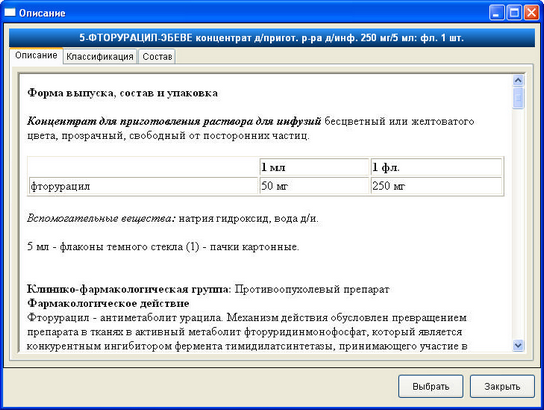Switch to the Описание tab
Image resolution: width=544 pixels, height=410 pixels.
pyautogui.click(x=36, y=55)
